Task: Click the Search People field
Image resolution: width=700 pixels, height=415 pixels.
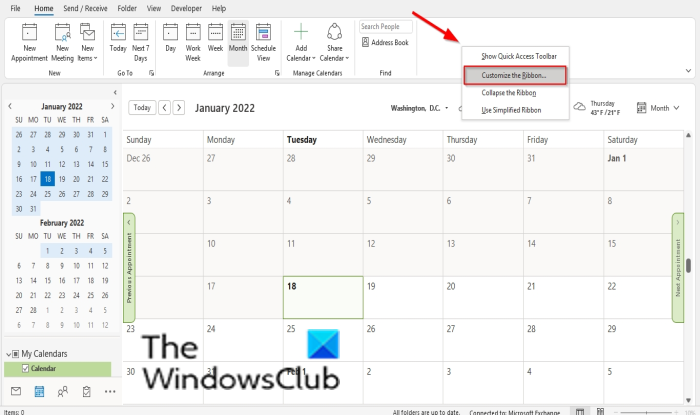Action: coord(386,26)
